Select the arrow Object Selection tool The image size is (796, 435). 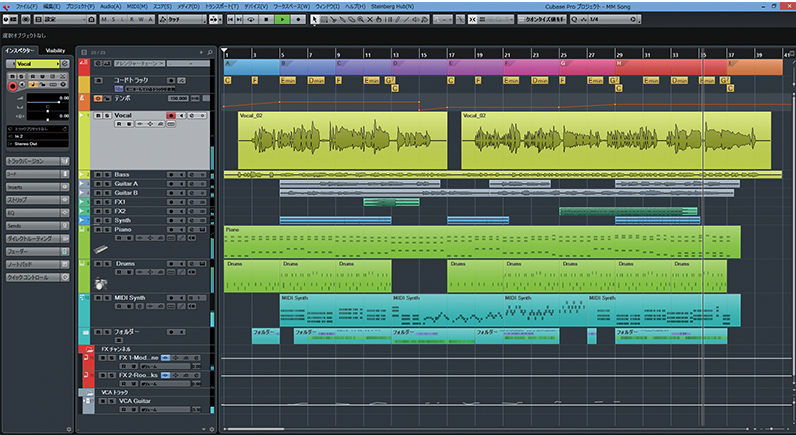(x=315, y=19)
